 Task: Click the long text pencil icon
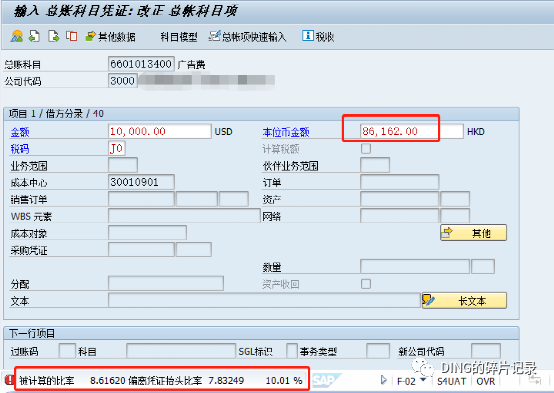pyautogui.click(x=429, y=300)
